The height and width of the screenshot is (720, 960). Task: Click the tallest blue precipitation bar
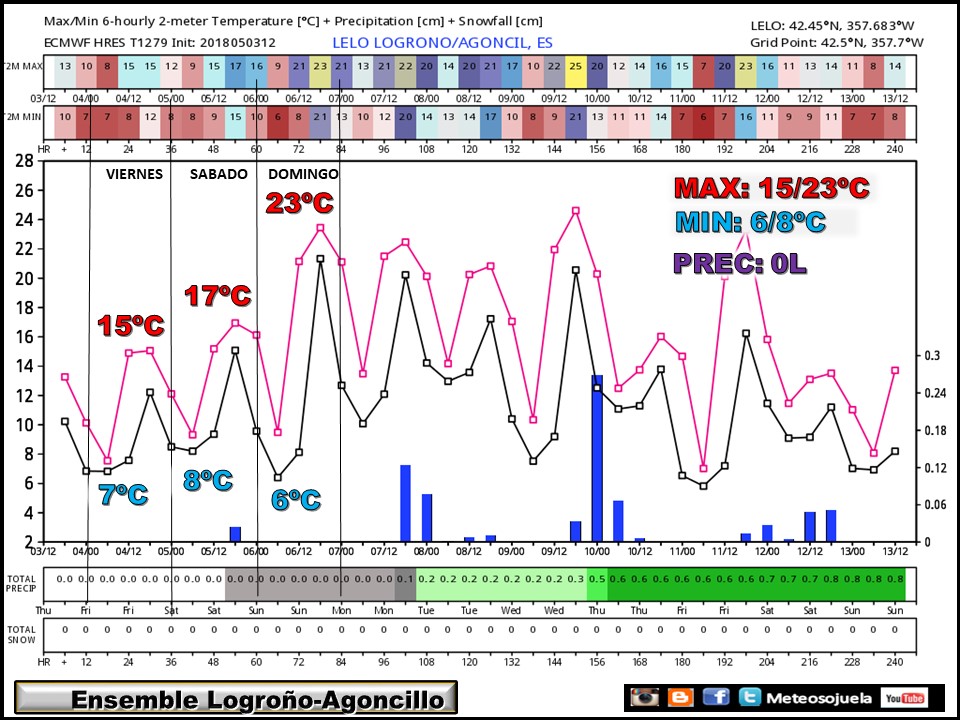(x=597, y=458)
